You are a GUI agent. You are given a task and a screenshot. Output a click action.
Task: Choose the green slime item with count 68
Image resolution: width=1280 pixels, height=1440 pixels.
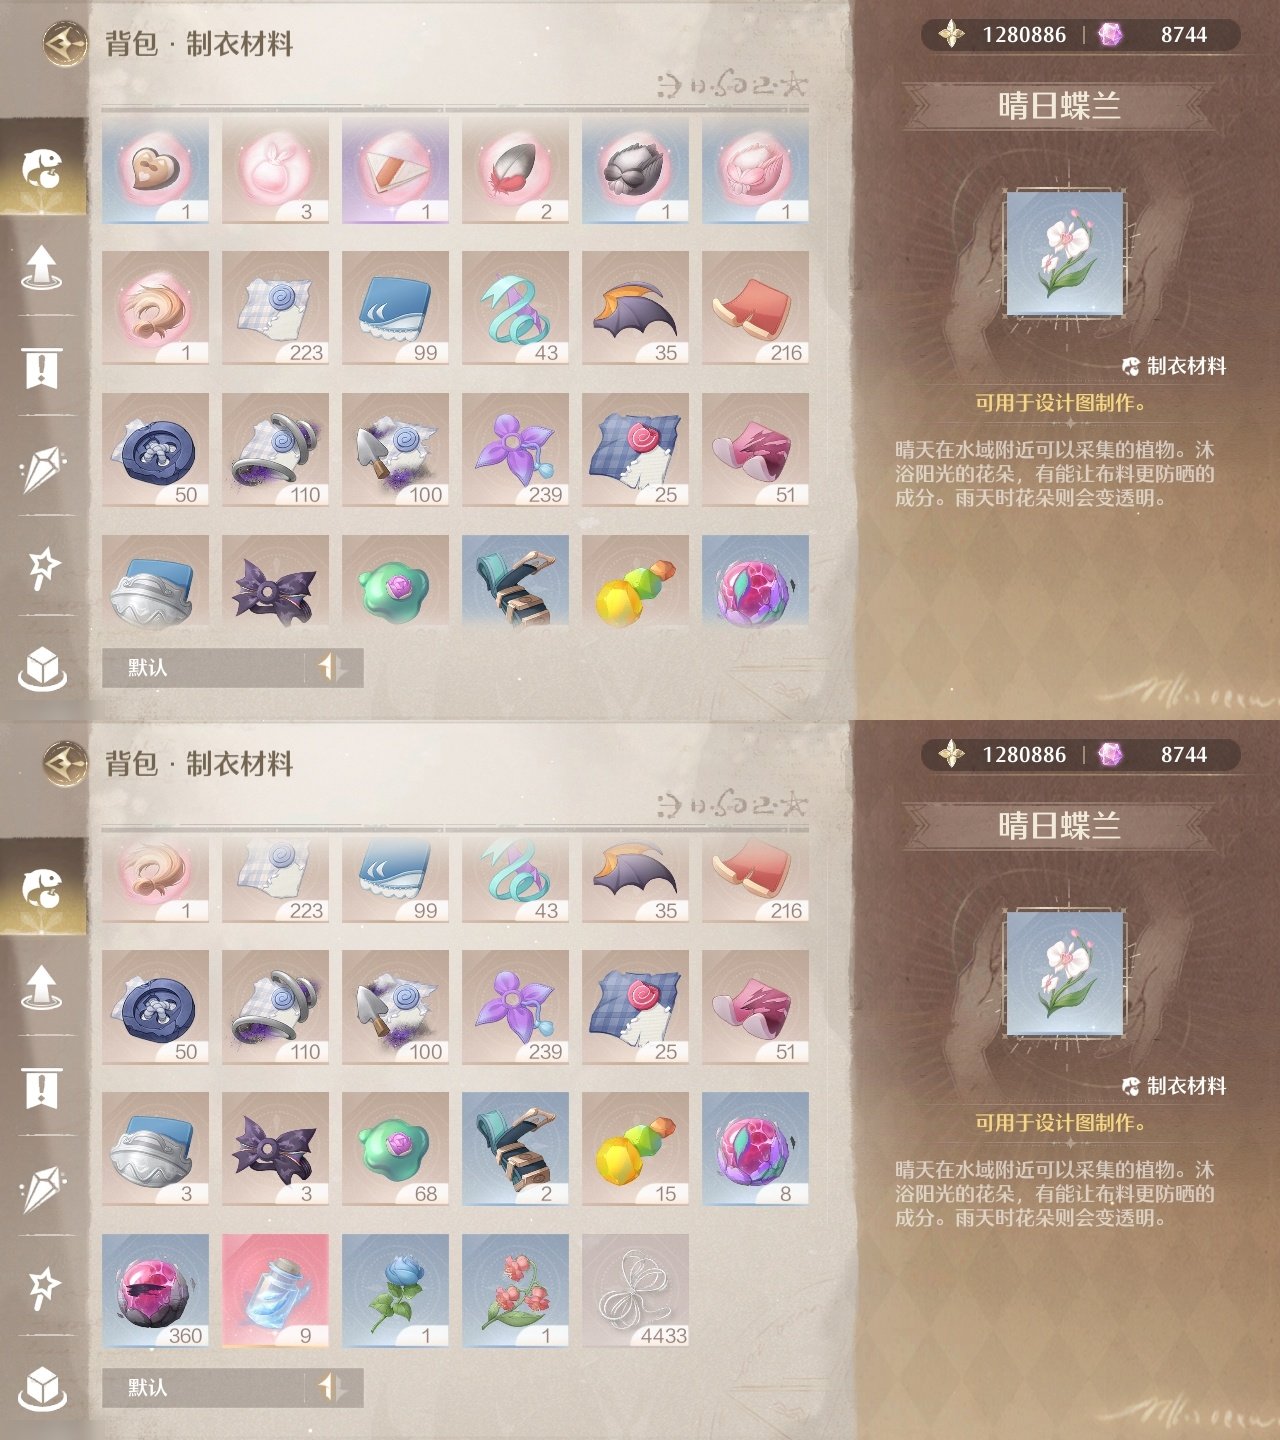pos(395,1148)
